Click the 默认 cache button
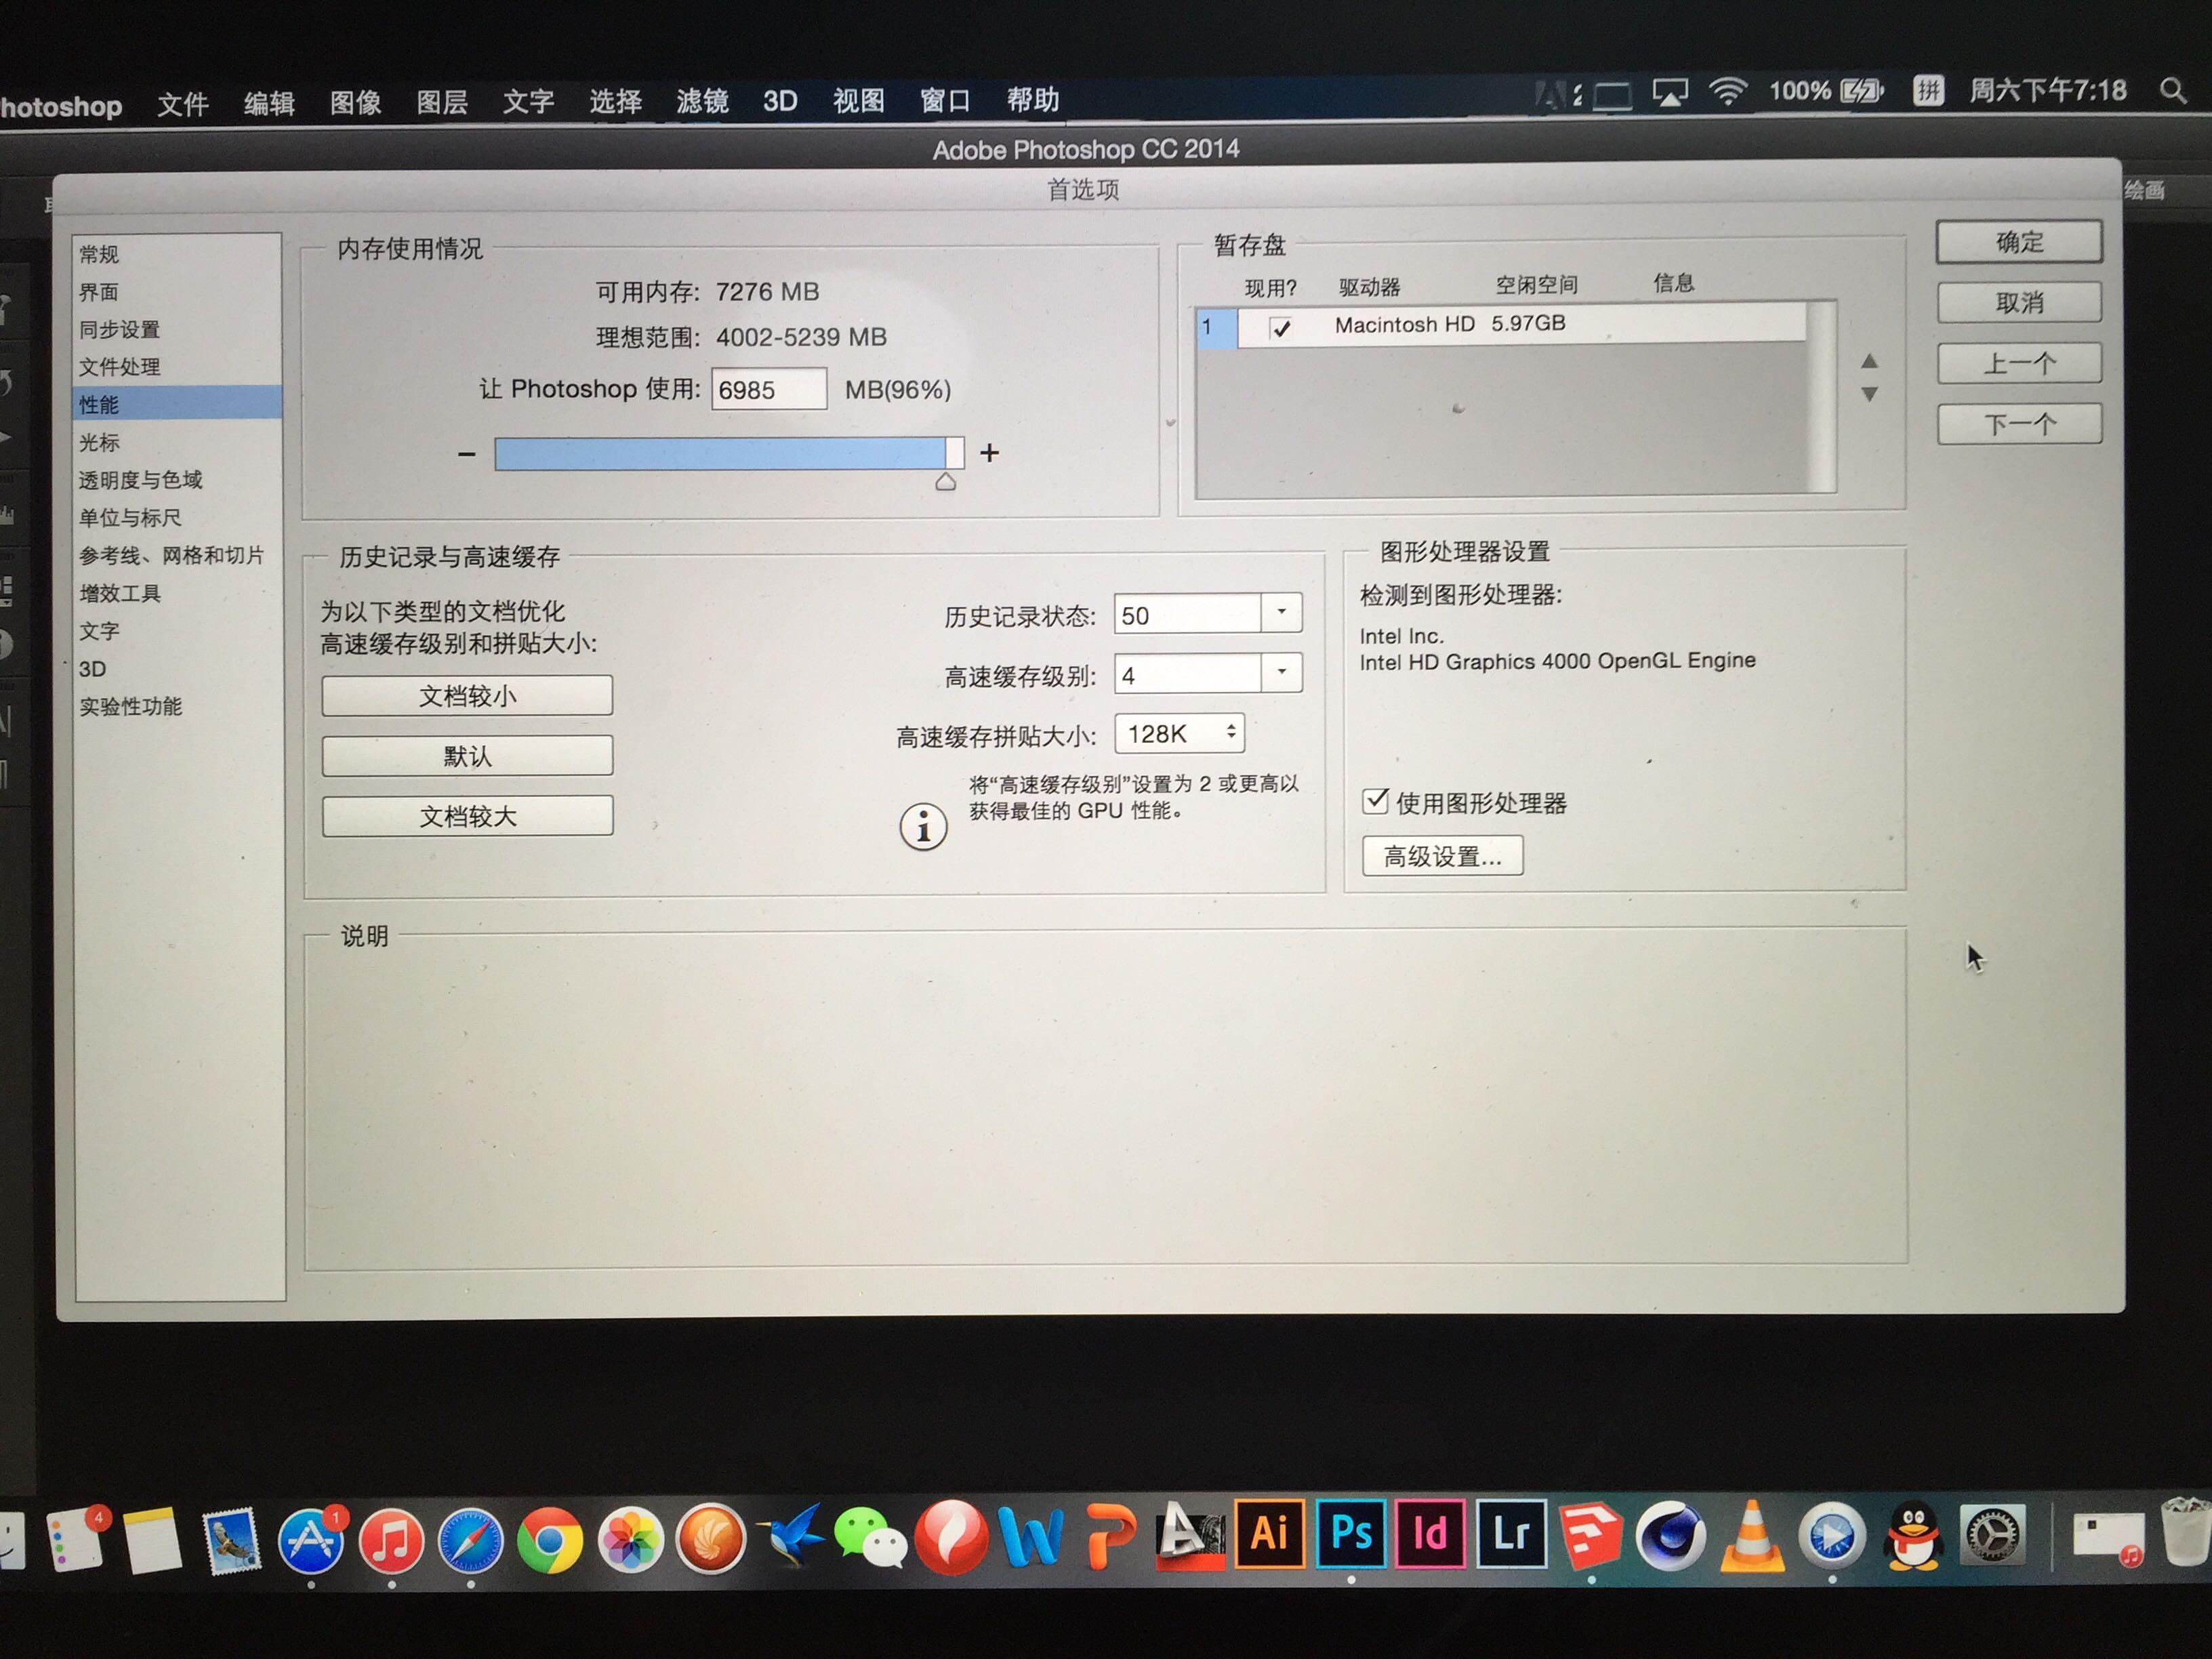 click(467, 755)
